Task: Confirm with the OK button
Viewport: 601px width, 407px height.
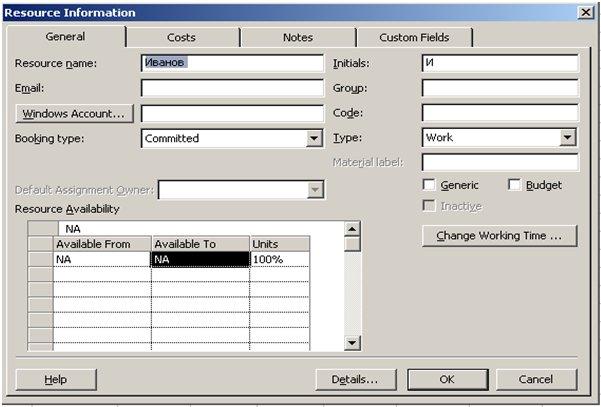Action: (448, 379)
